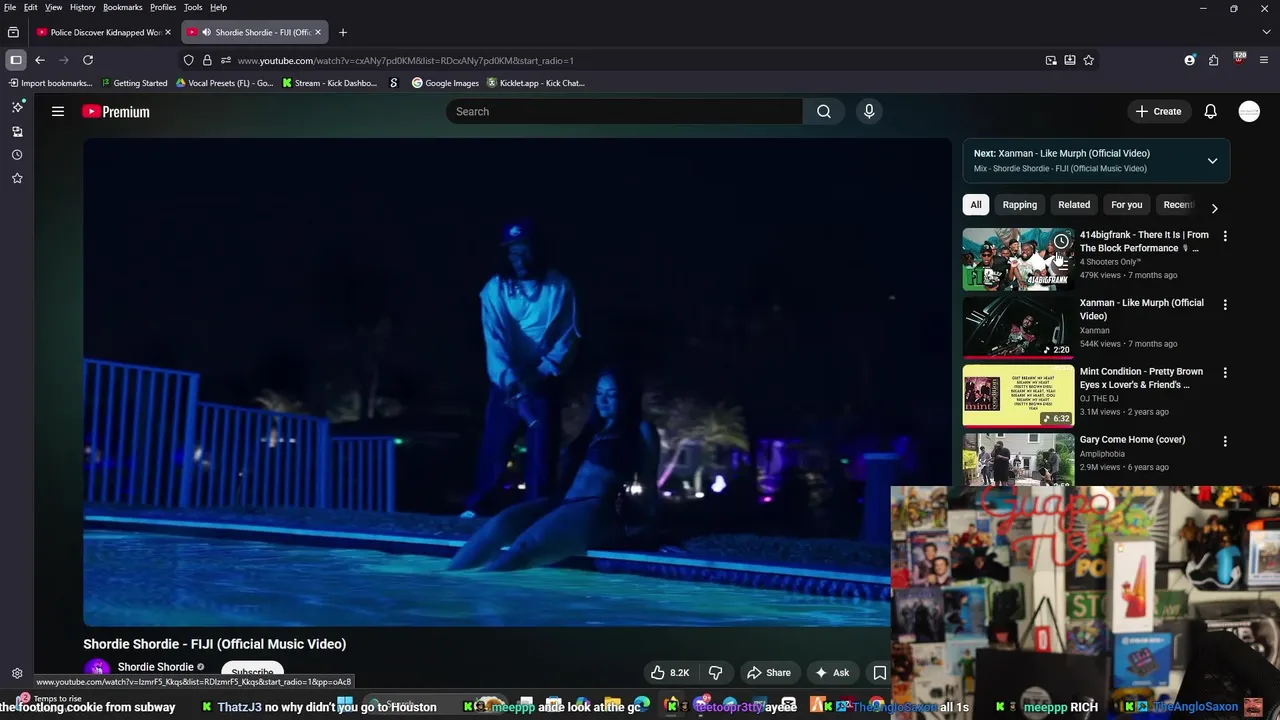
Task: Click the install-app icon in address bar
Action: (1070, 60)
